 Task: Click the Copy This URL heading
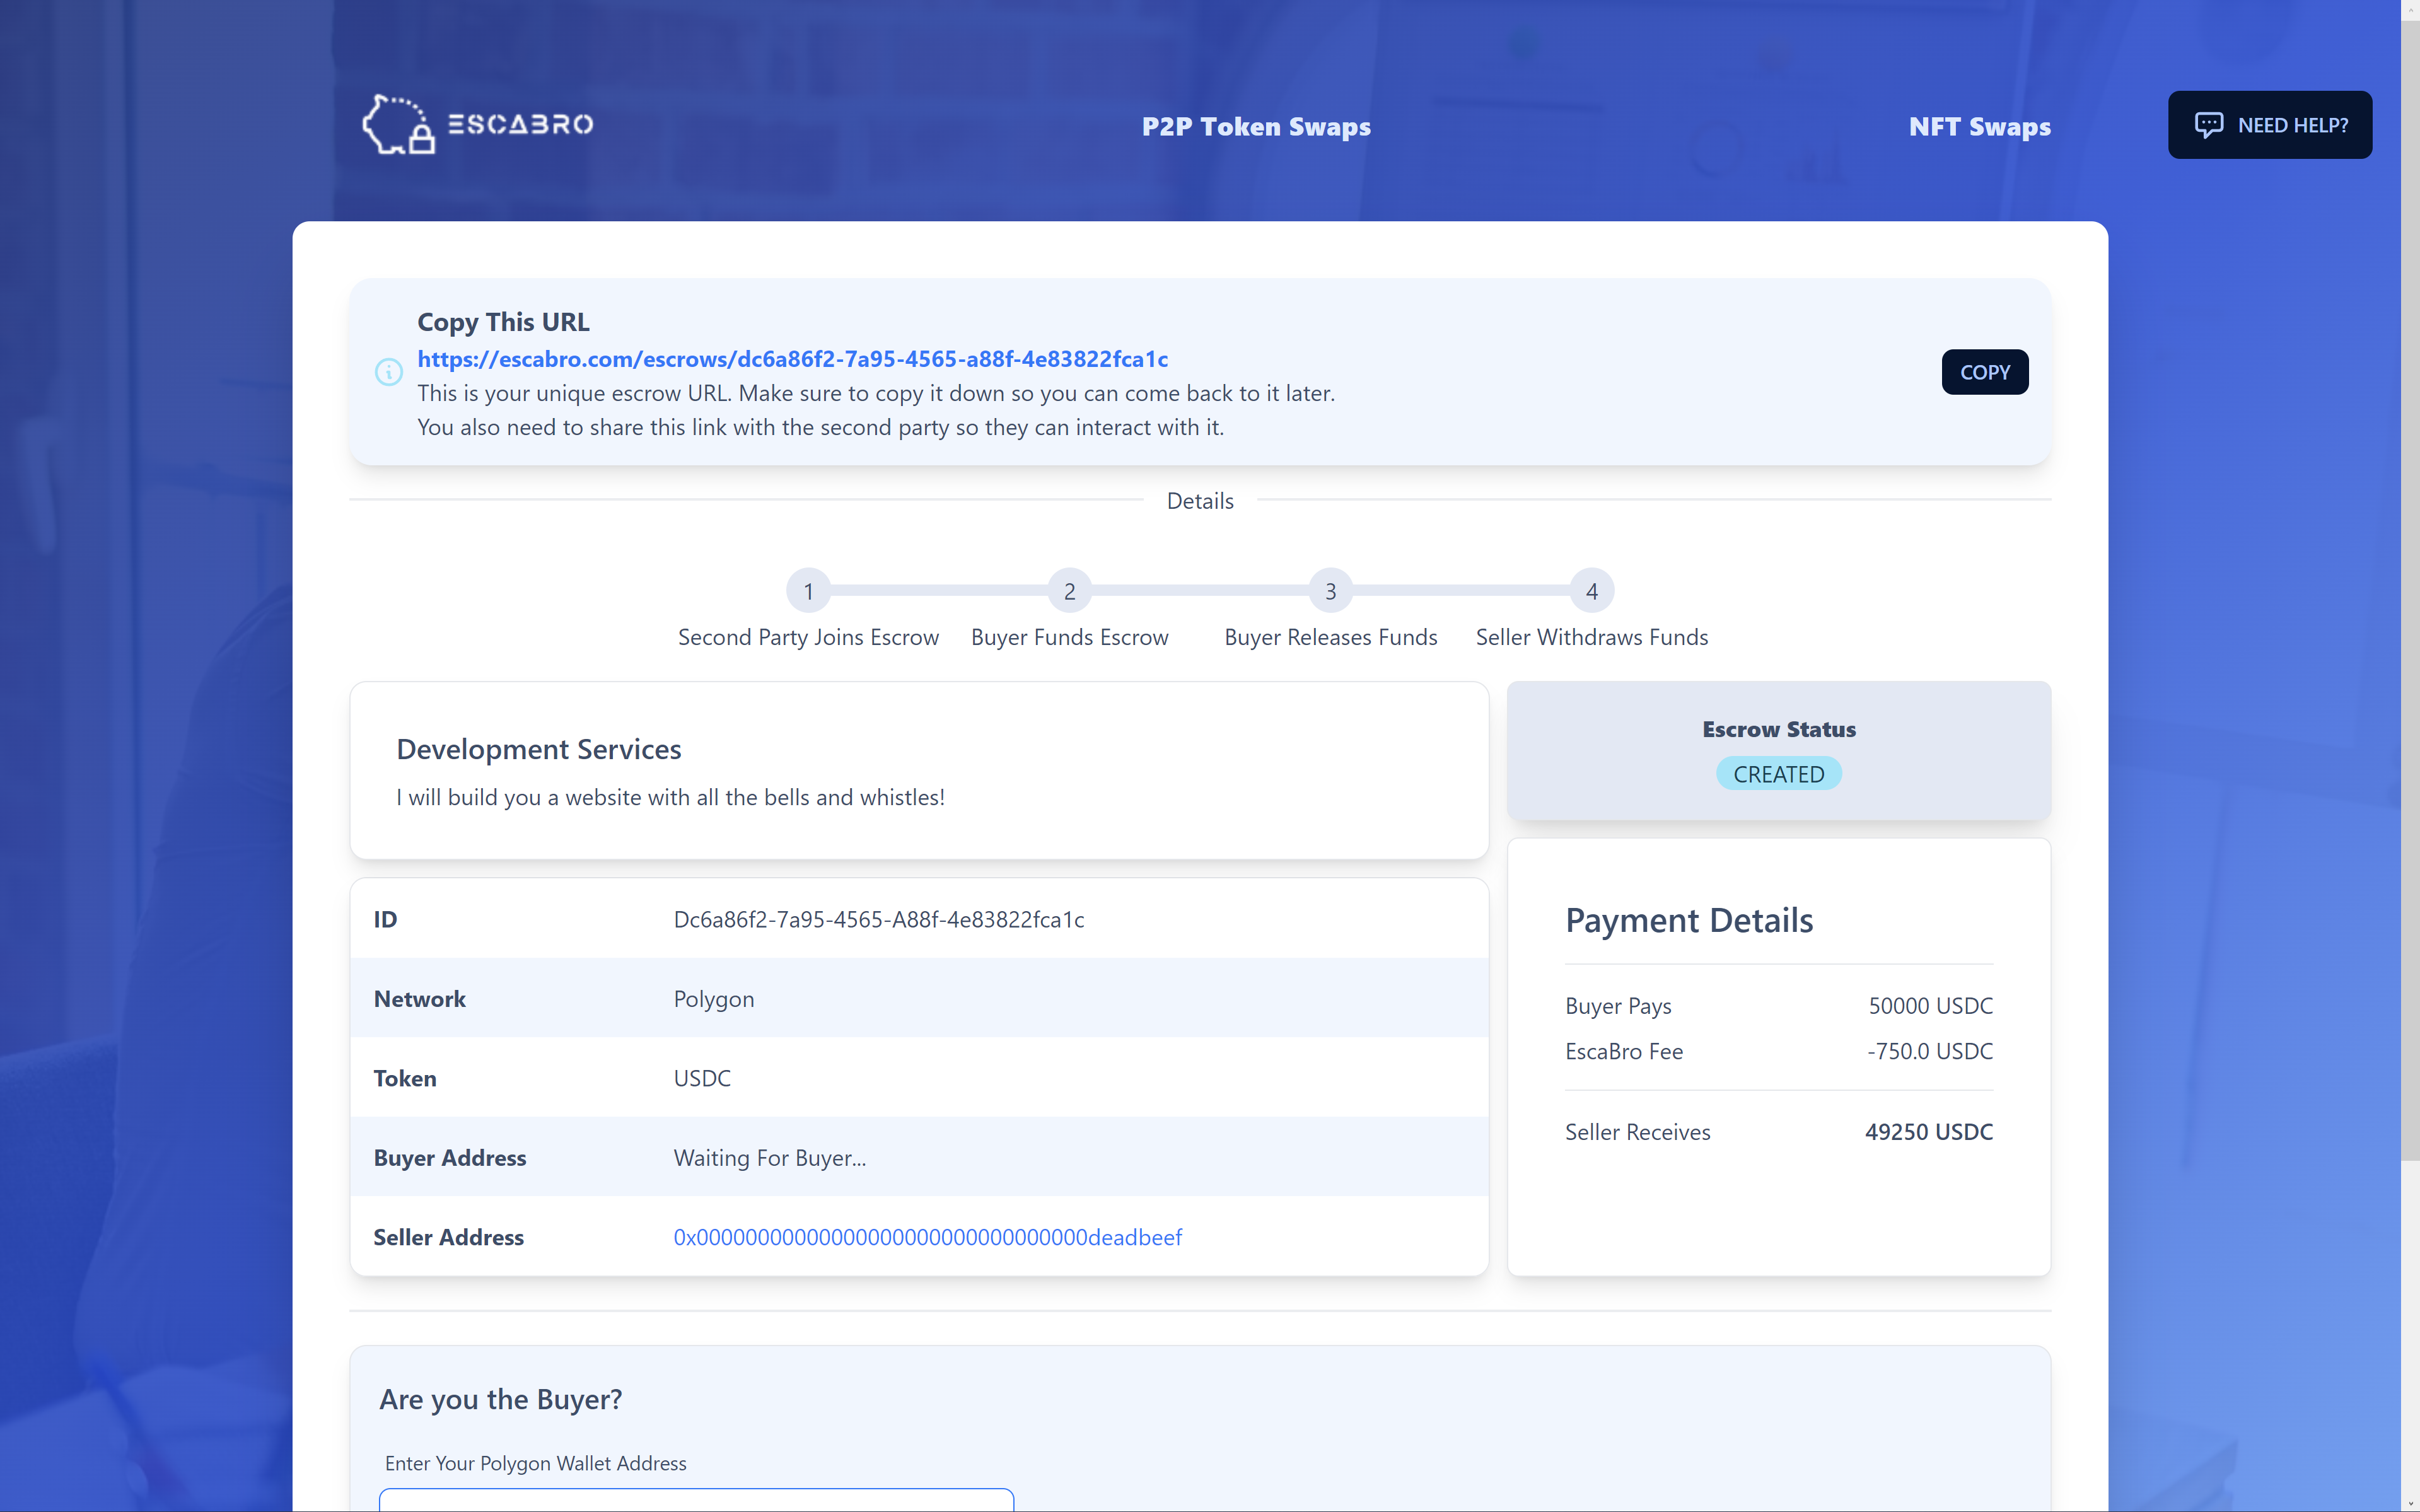click(503, 322)
